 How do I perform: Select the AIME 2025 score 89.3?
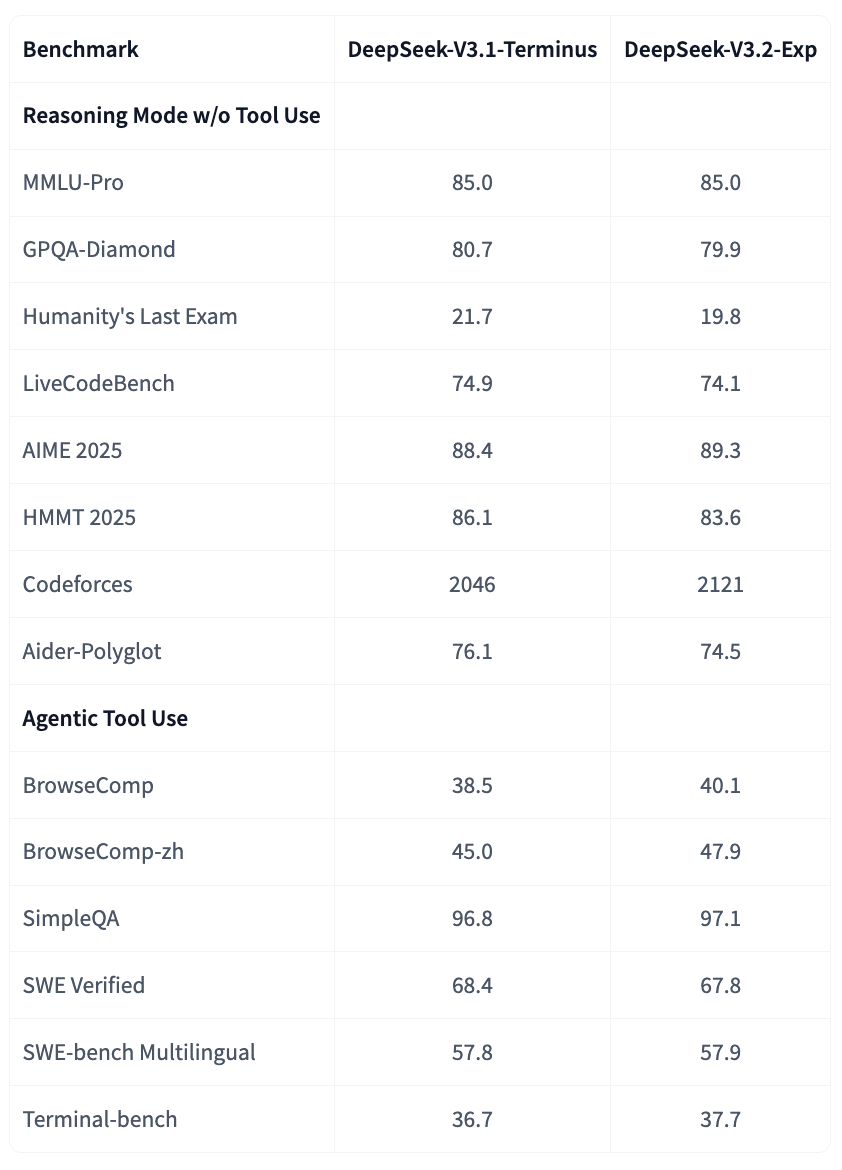coord(720,451)
